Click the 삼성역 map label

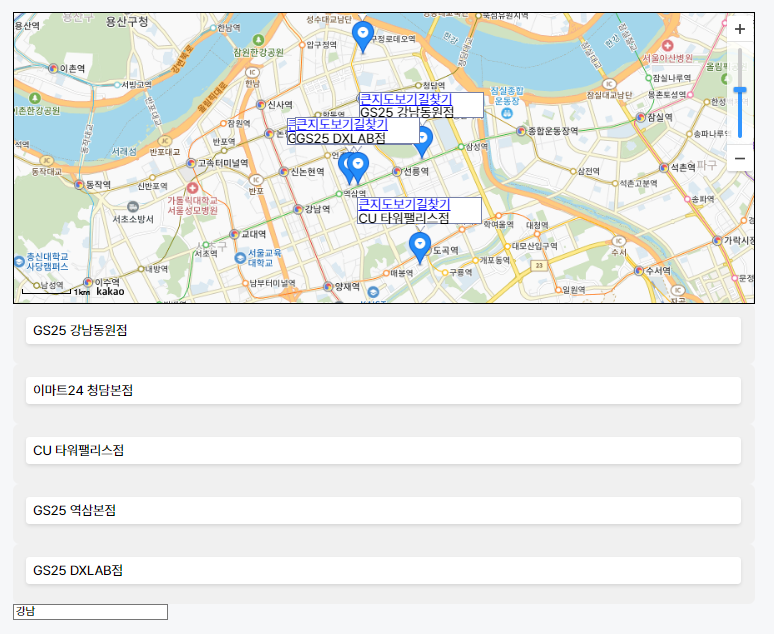click(x=477, y=147)
